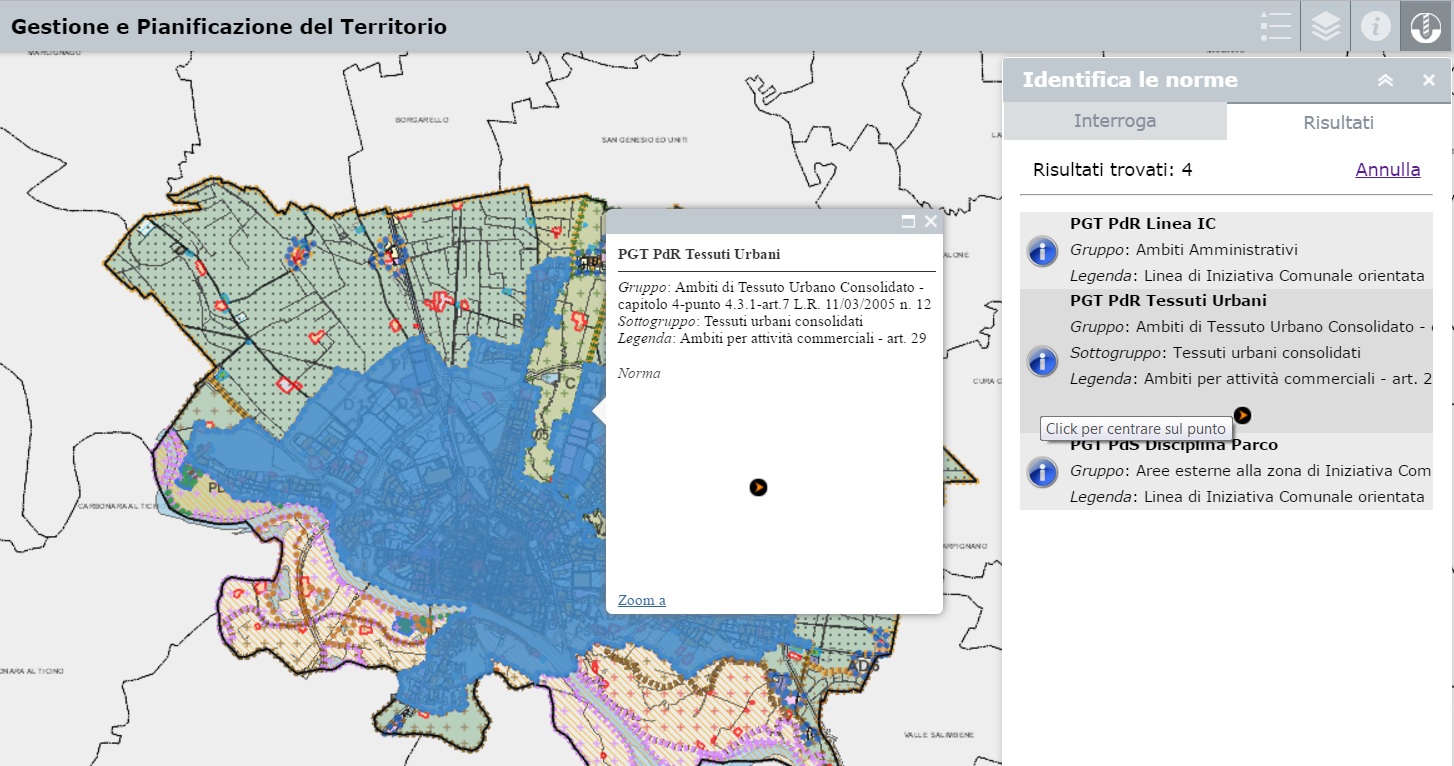Open the Layer list widget

[1325, 26]
